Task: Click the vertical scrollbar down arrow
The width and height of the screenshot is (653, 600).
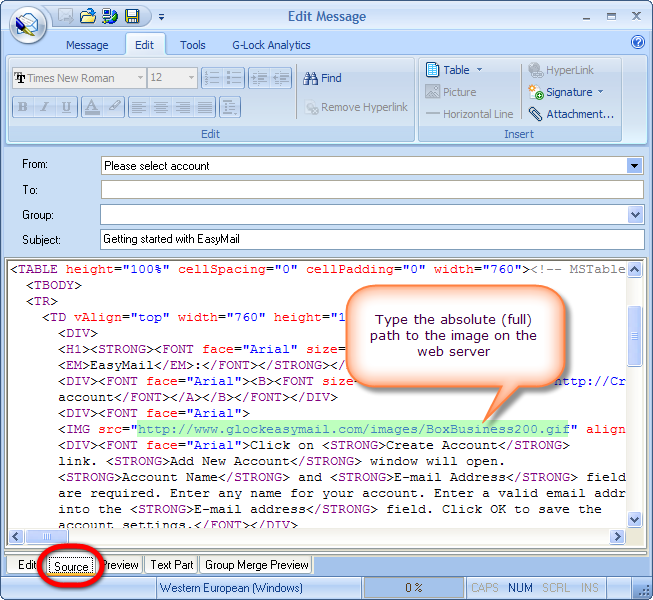Action: 634,519
